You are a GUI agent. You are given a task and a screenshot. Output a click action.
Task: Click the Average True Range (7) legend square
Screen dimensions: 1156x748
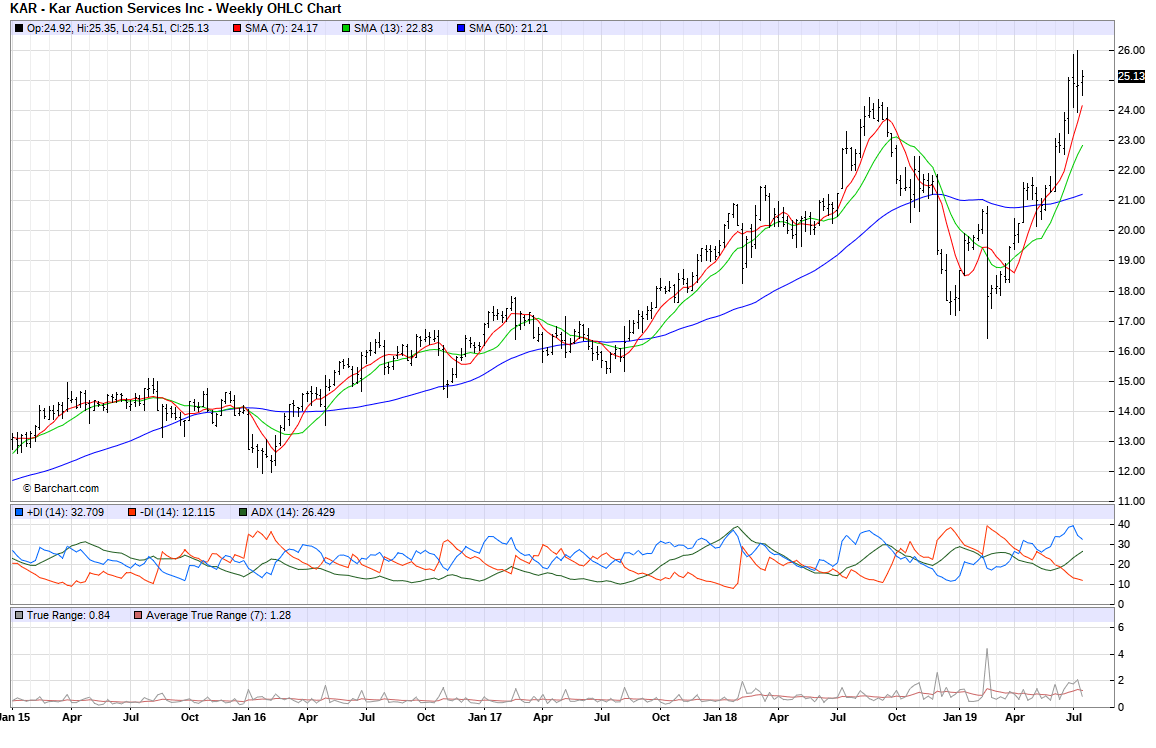[139, 614]
